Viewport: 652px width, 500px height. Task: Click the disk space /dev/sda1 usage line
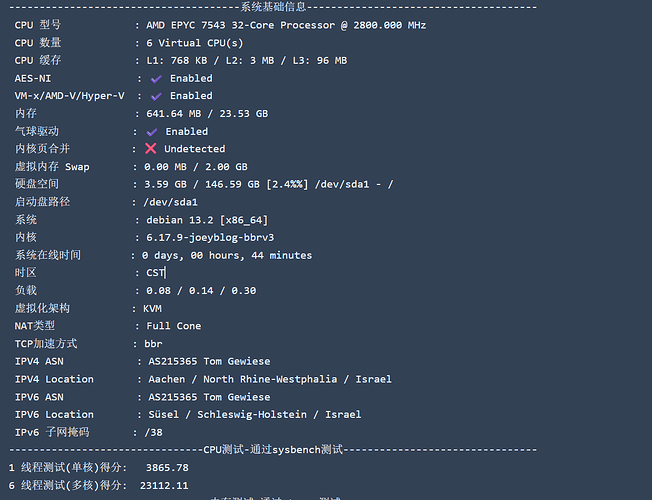pos(269,185)
